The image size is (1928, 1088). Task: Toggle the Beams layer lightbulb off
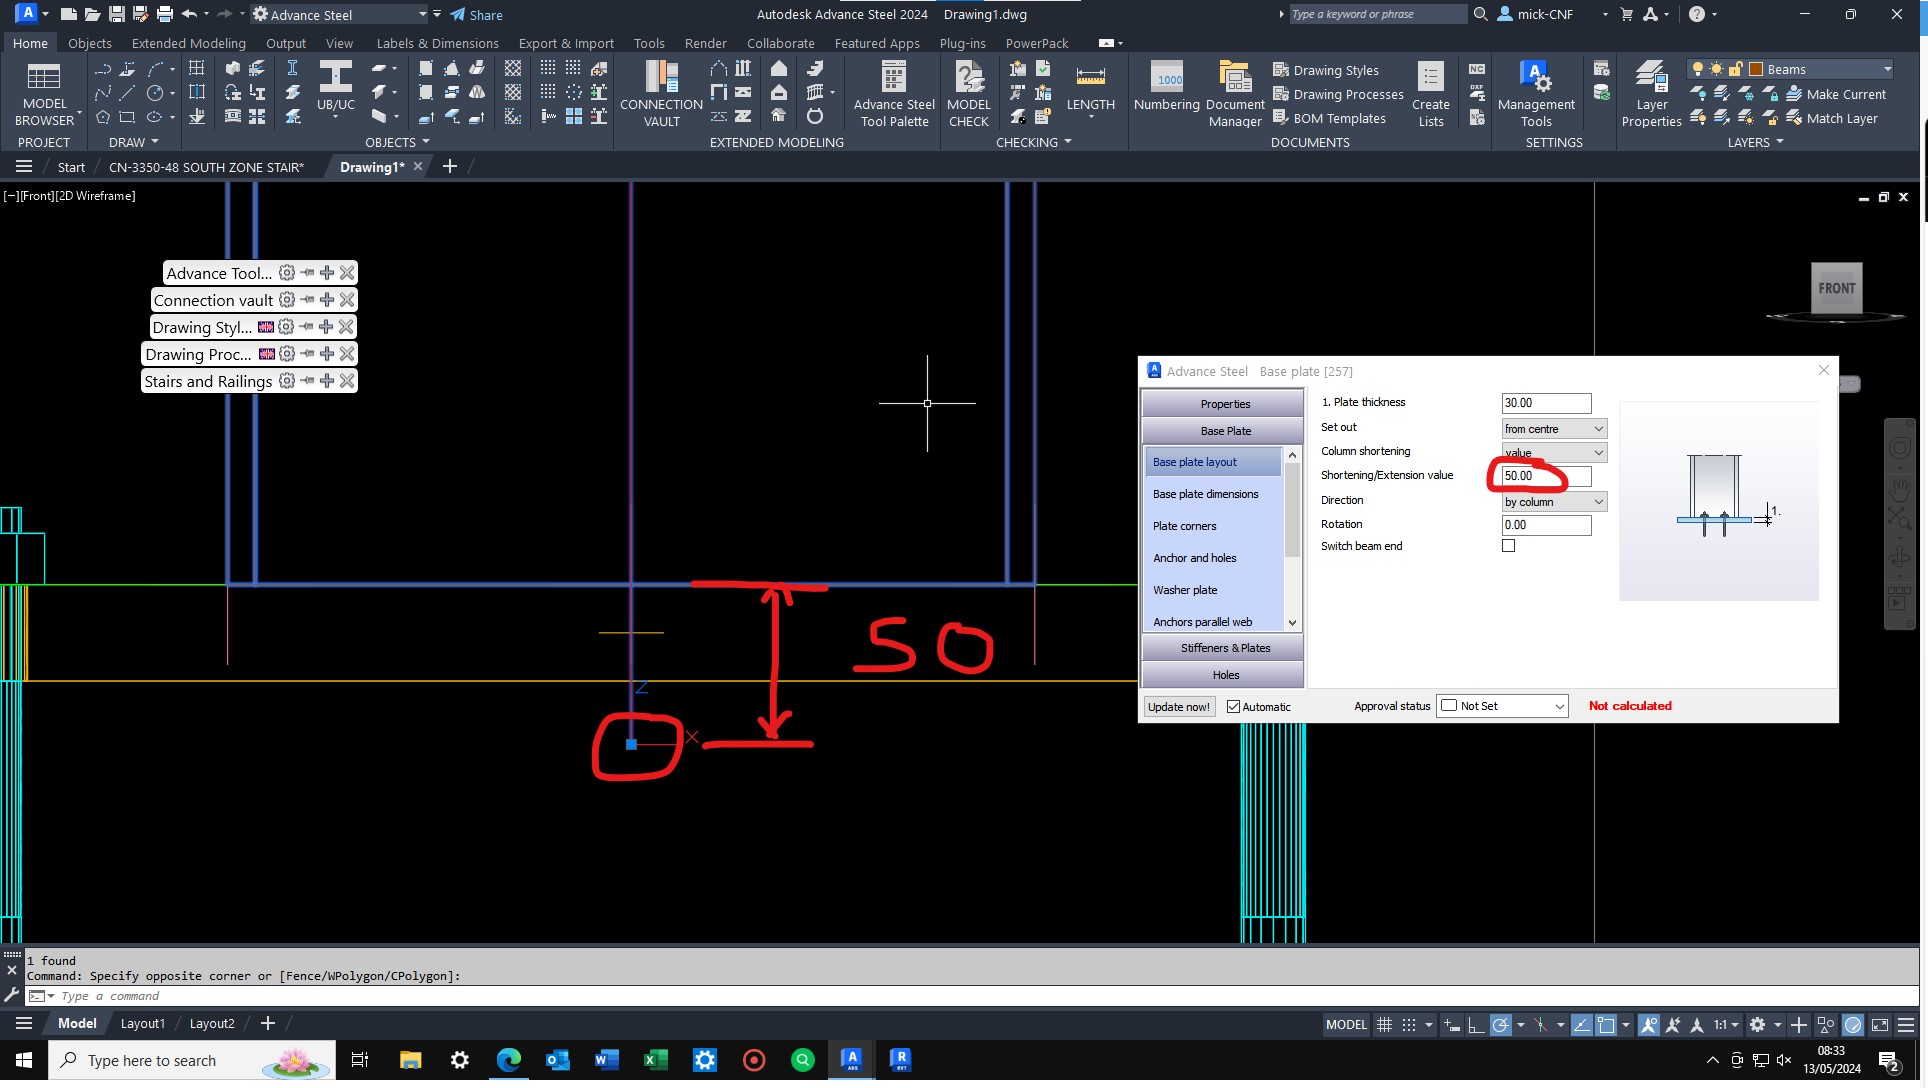[x=1697, y=68]
